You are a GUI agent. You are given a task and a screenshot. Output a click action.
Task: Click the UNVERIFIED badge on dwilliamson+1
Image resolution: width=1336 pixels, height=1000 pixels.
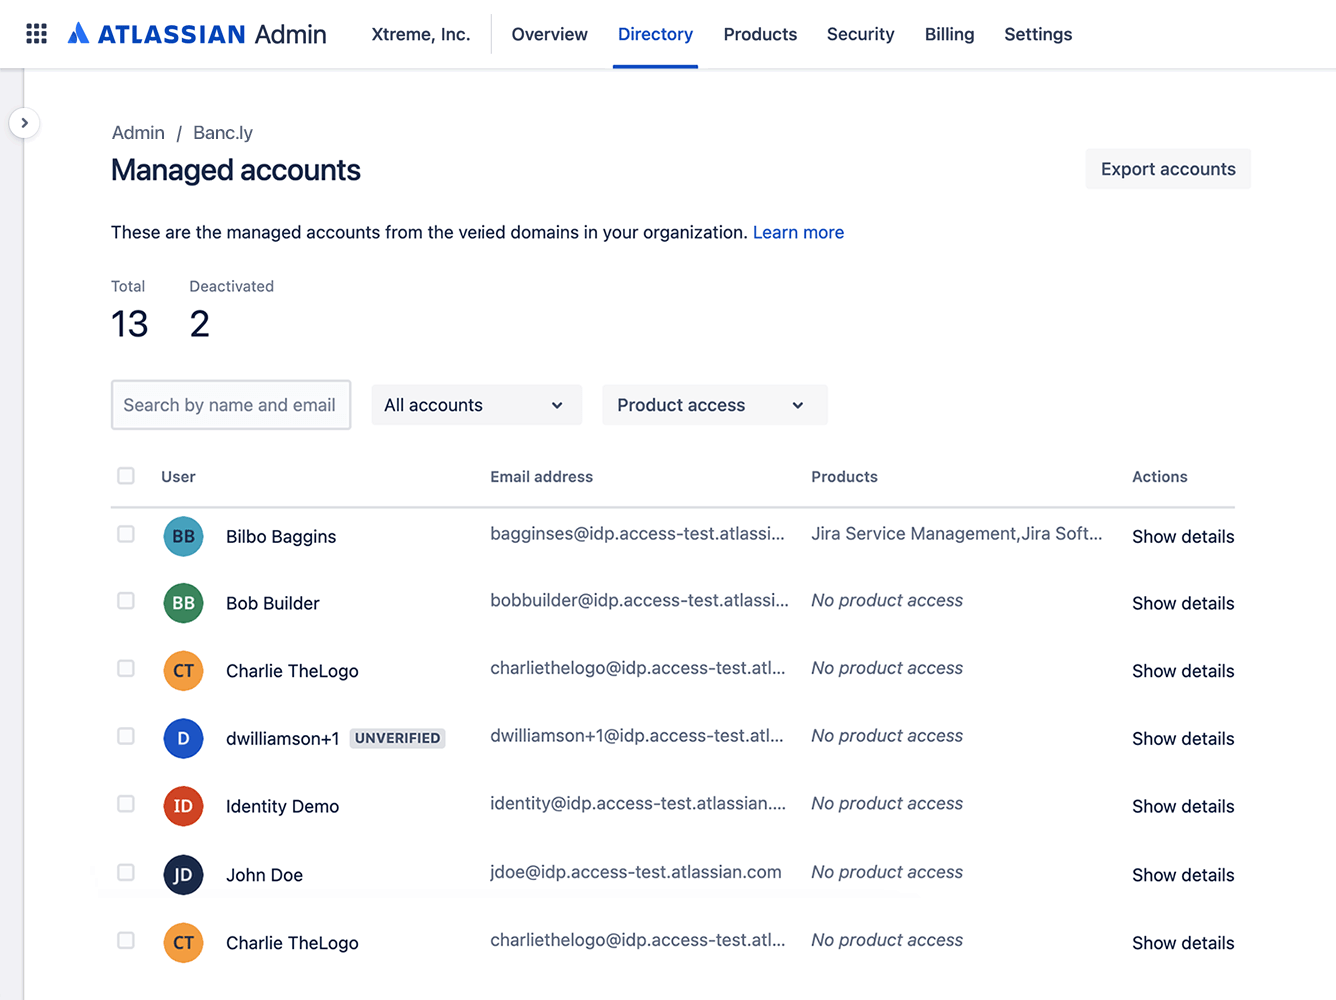397,738
